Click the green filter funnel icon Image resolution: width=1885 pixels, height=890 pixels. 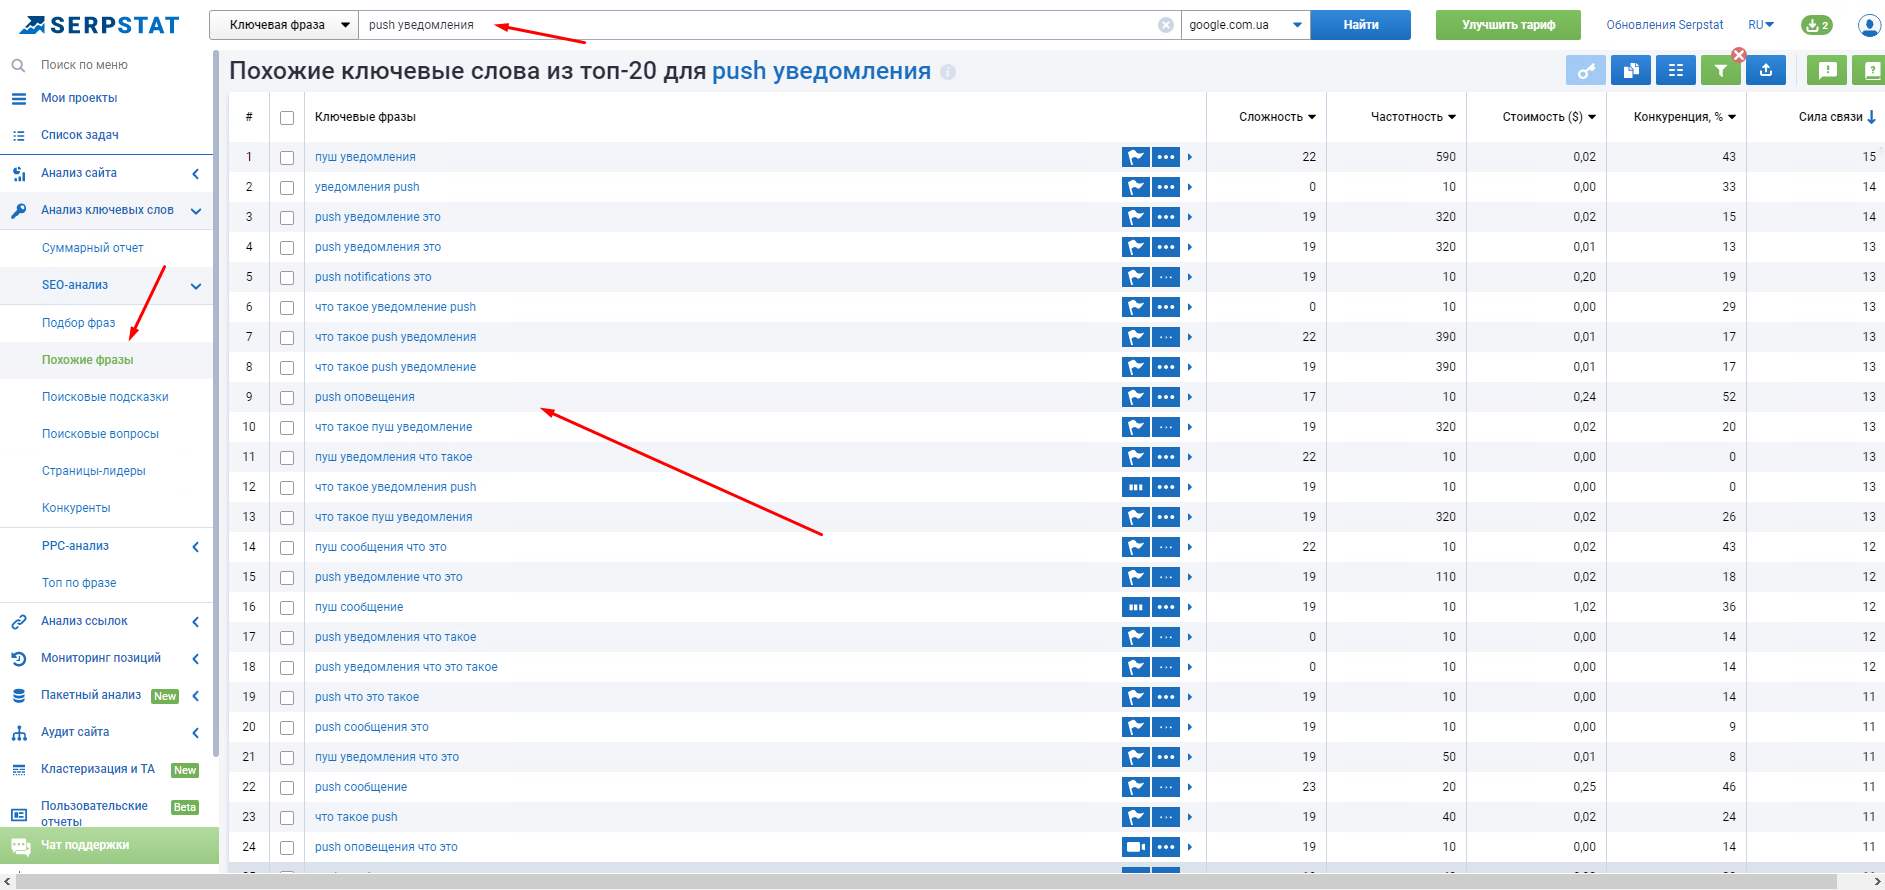tap(1720, 70)
